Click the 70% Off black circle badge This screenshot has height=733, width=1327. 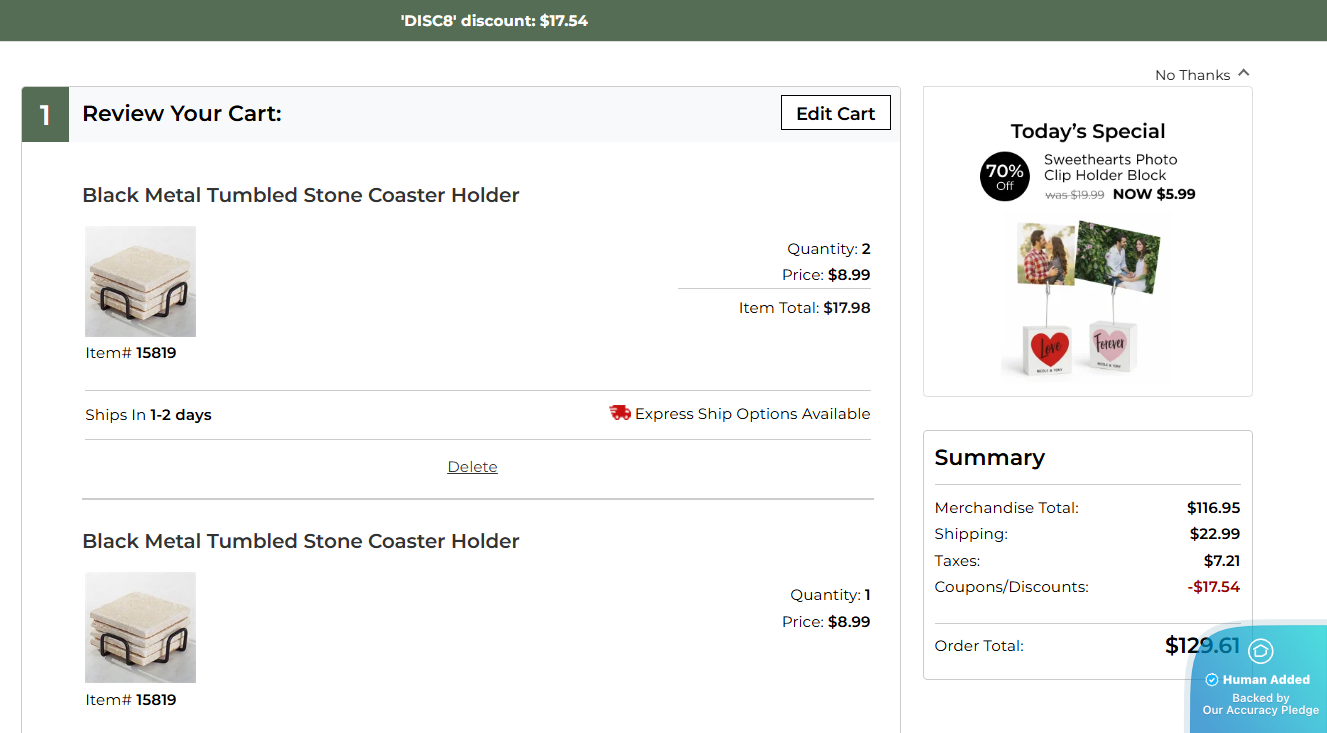[x=1004, y=177]
